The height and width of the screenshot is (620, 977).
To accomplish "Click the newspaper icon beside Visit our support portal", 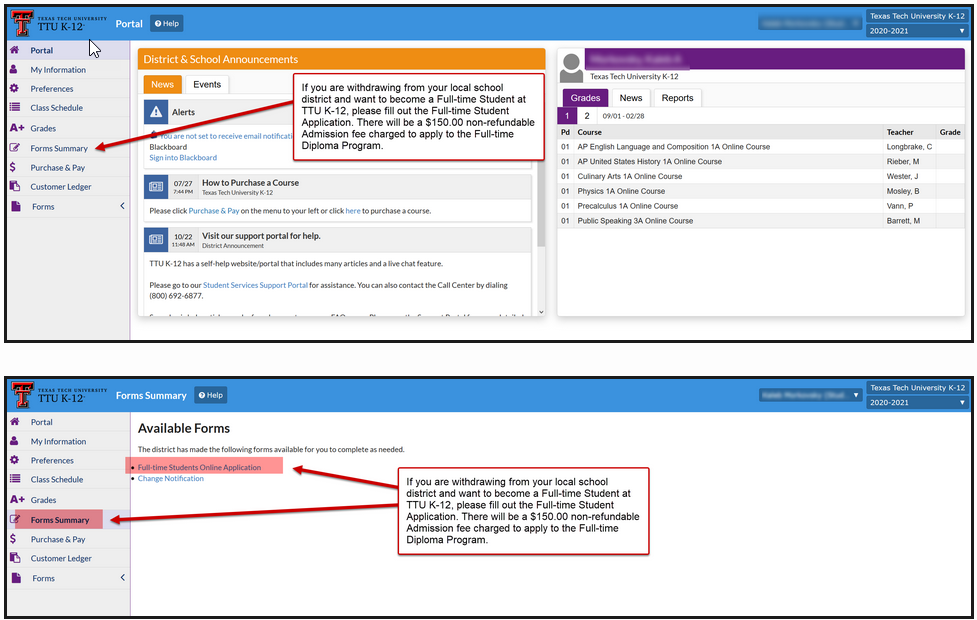I will (156, 239).
